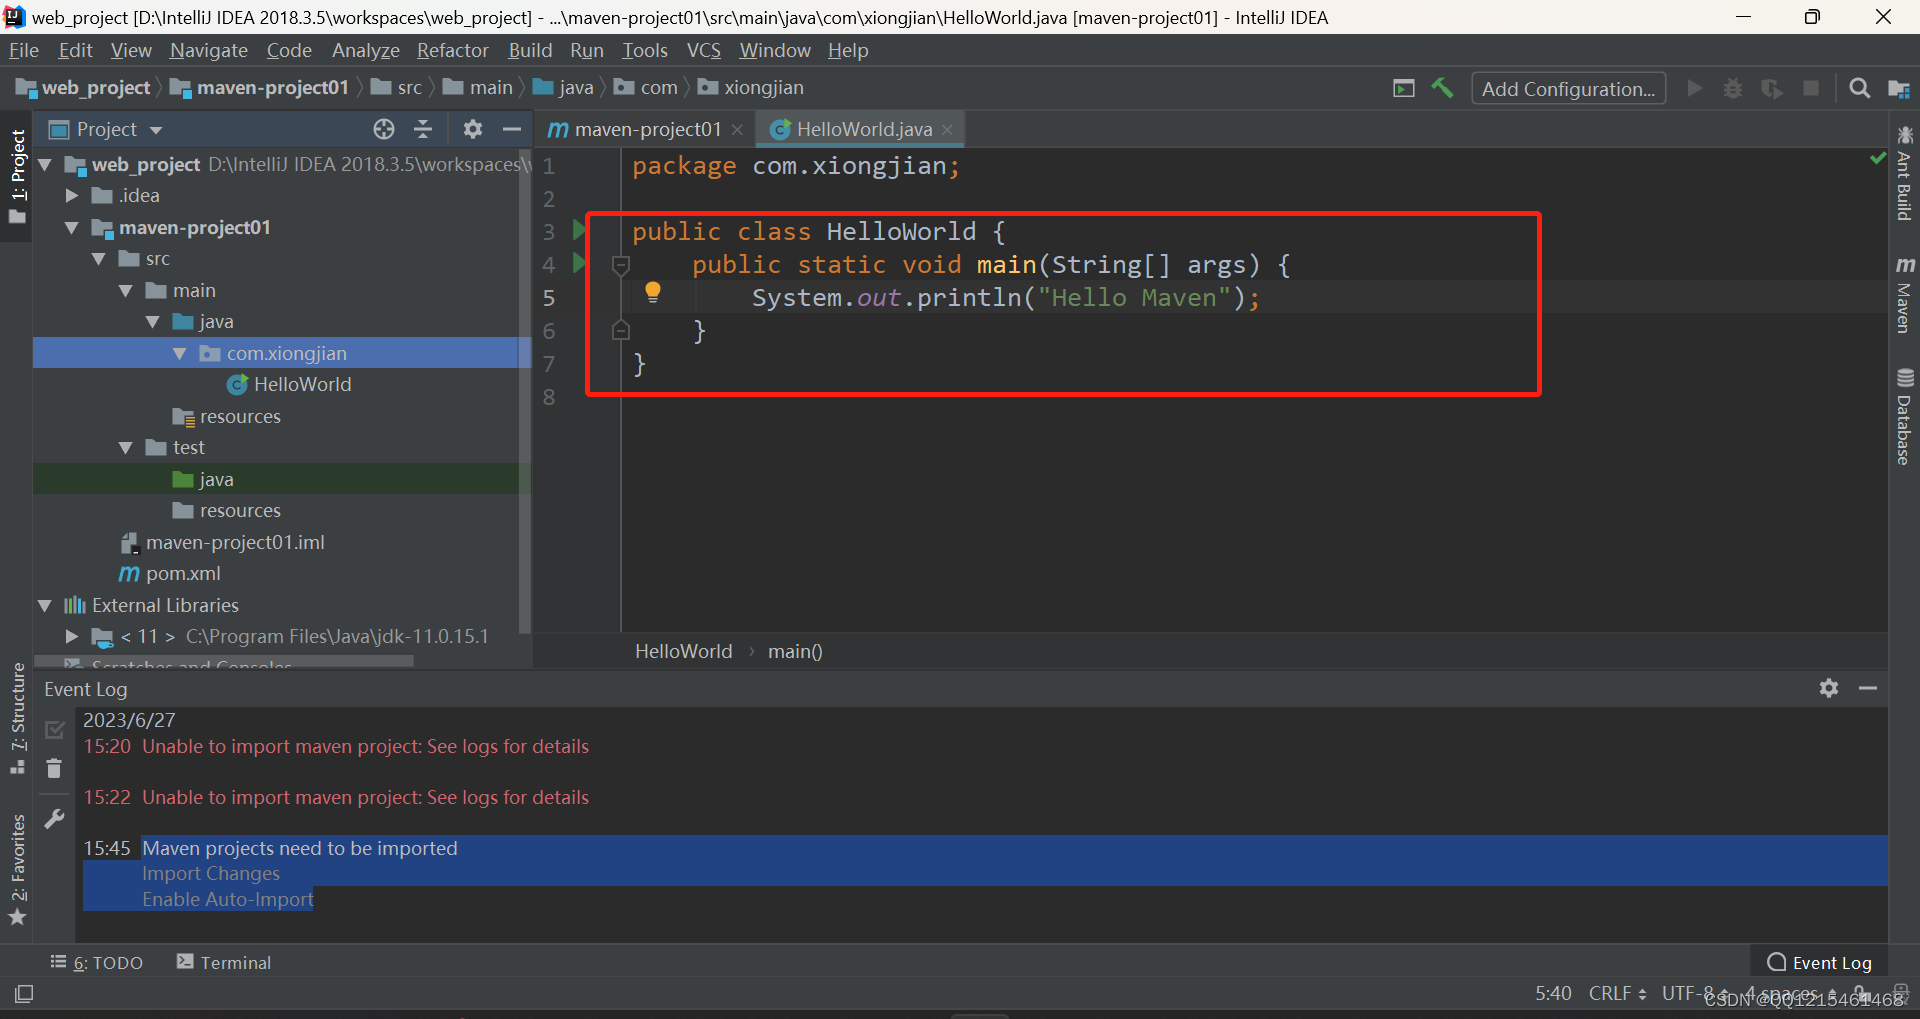Toggle the 1: Project tool window button
The image size is (1920, 1019).
(x=17, y=177)
